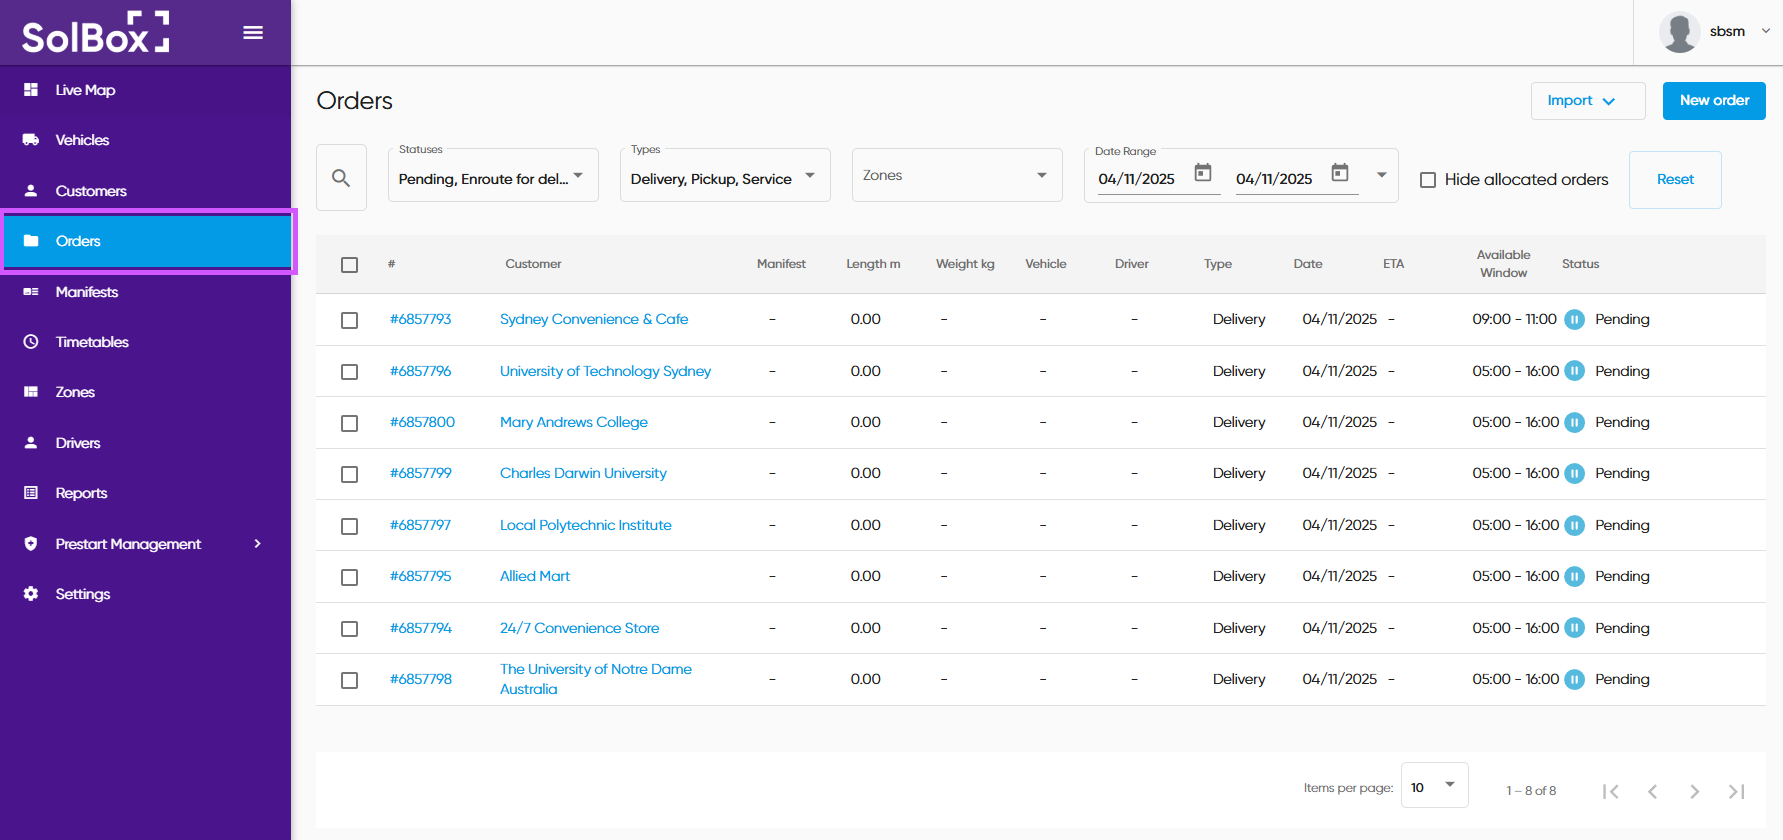Screen dimensions: 1783x840
Task: Jump to the last page icon
Action: [x=1736, y=791]
